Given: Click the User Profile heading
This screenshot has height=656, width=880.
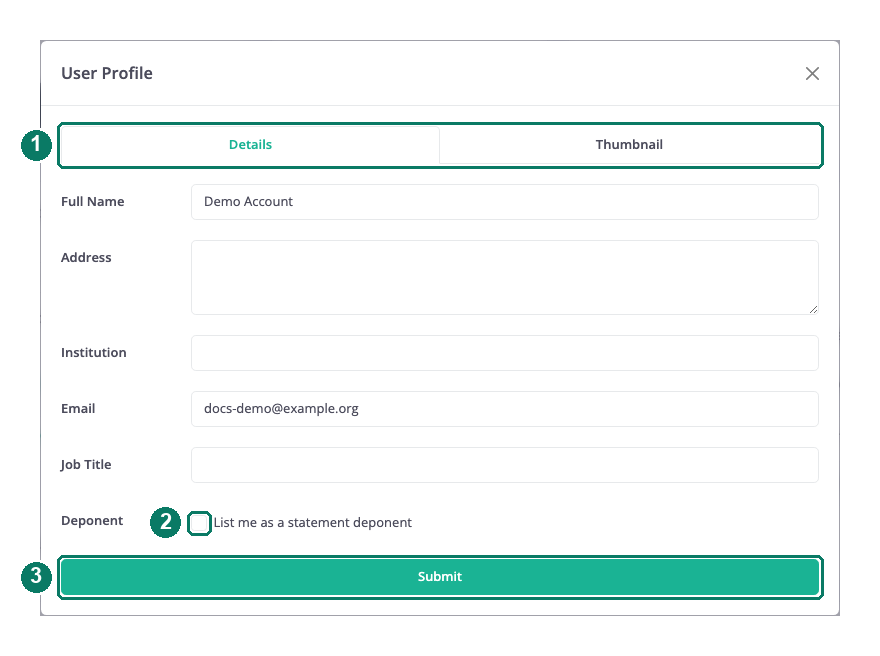Looking at the screenshot, I should 107,74.
